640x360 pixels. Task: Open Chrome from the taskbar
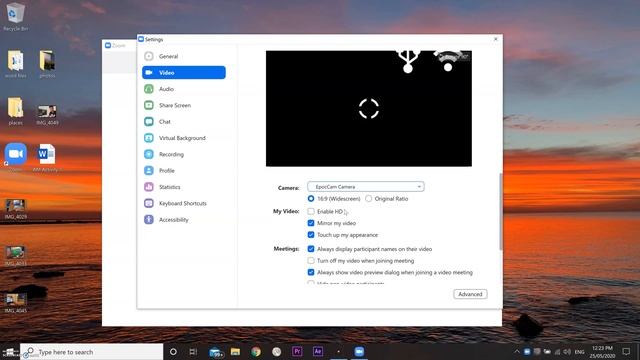click(256, 351)
